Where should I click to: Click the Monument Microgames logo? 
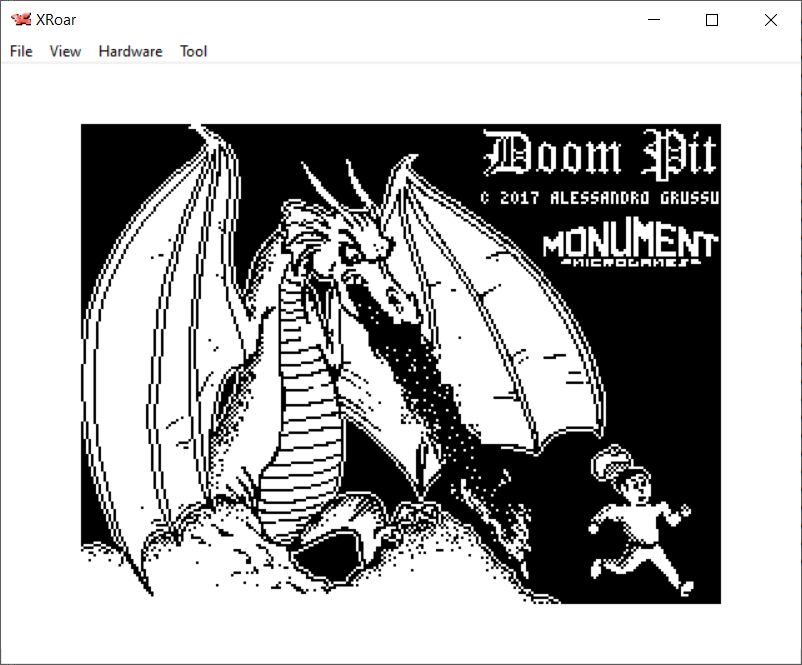point(629,247)
